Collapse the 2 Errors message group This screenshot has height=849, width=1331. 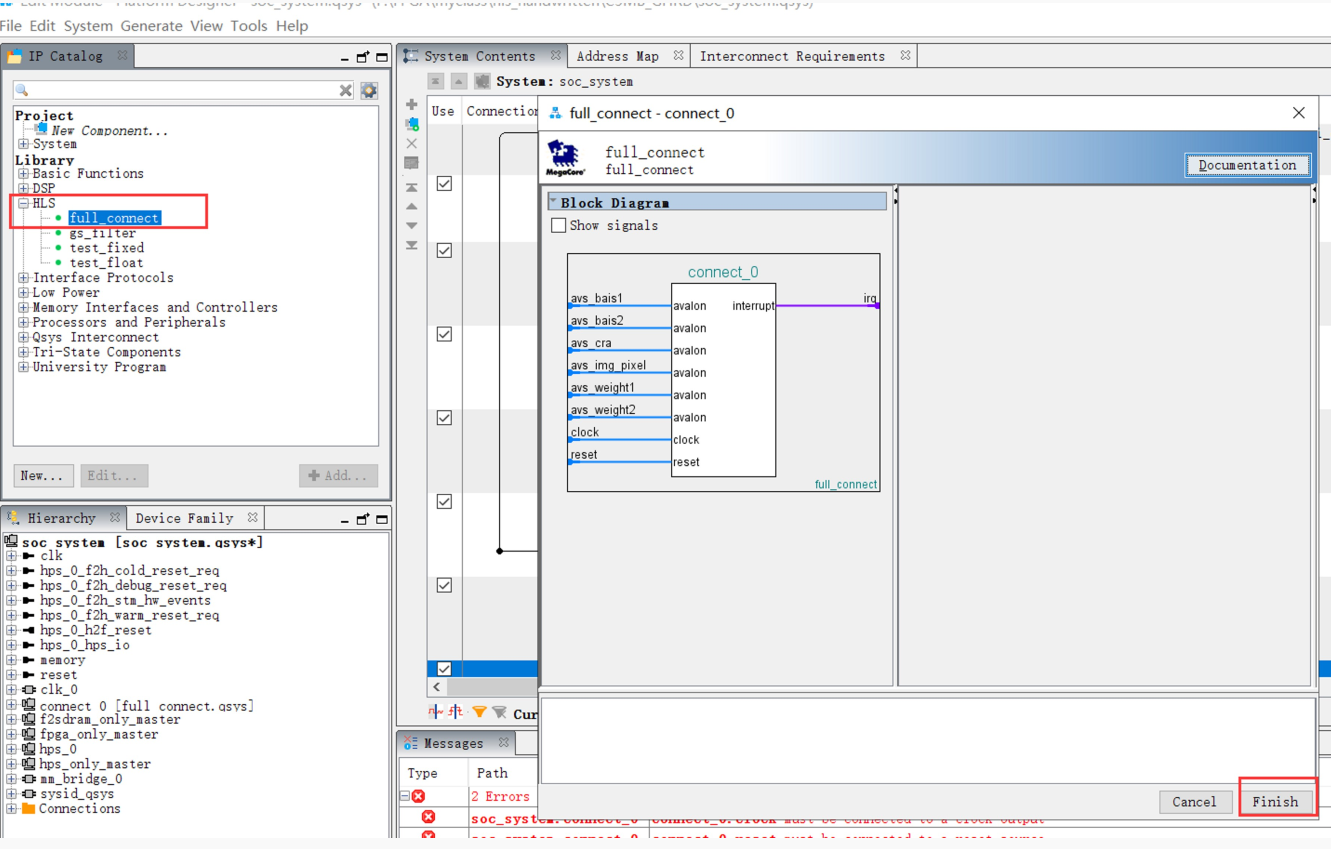[x=406, y=797]
